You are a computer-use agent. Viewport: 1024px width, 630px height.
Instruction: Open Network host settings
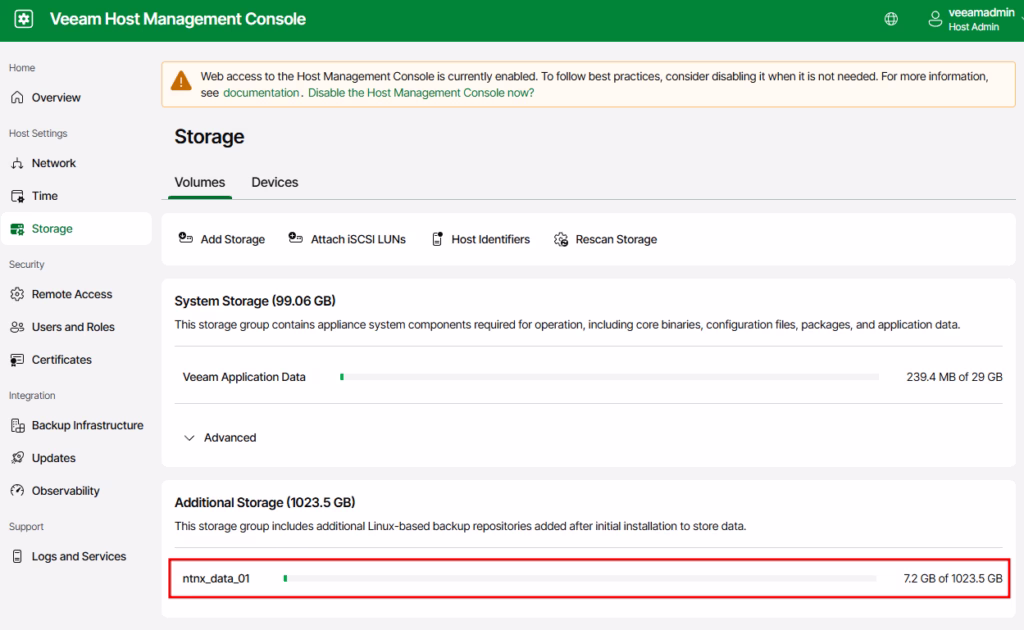(76, 163)
